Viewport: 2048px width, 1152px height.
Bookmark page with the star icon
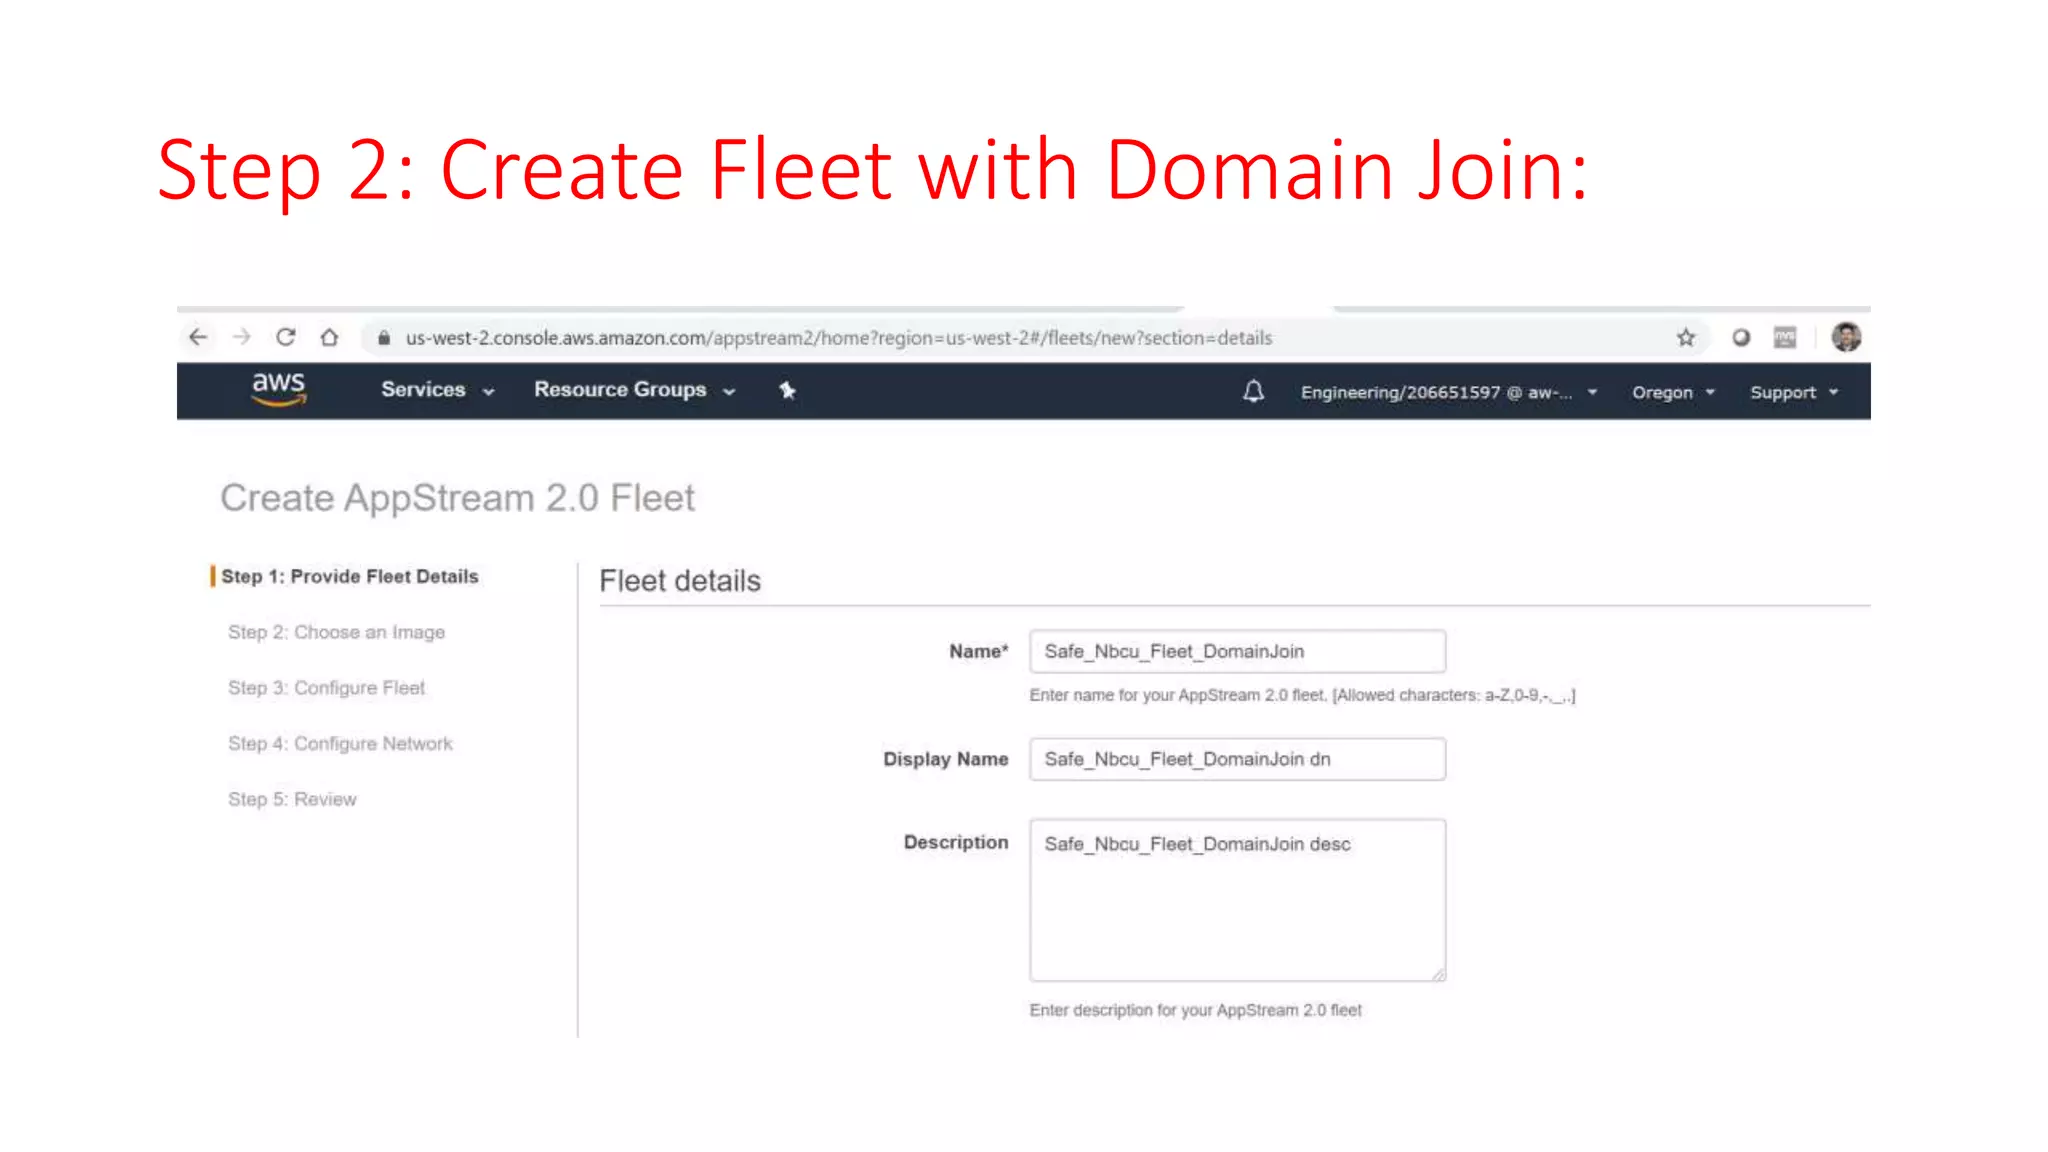coord(1686,338)
